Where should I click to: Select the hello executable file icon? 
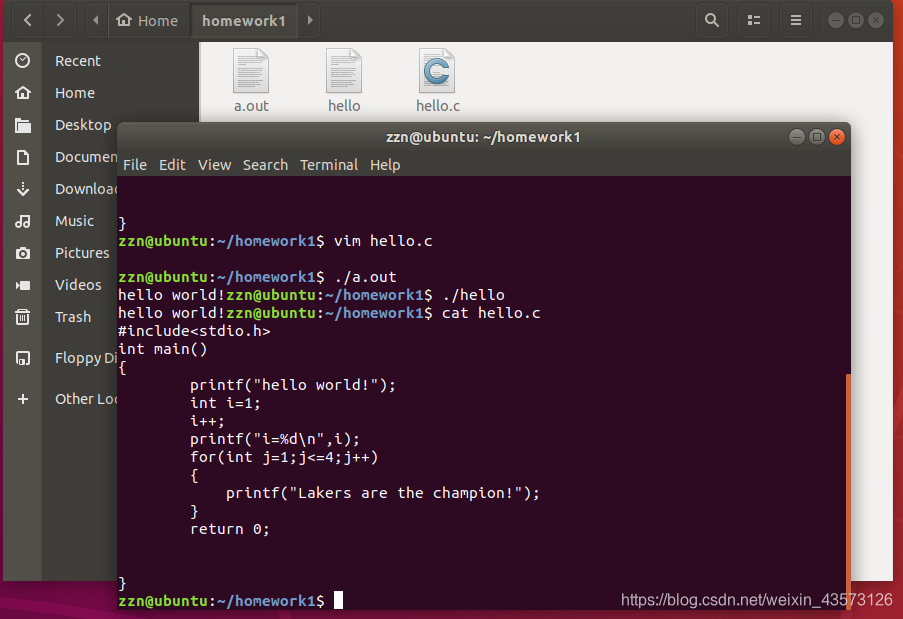(x=344, y=71)
